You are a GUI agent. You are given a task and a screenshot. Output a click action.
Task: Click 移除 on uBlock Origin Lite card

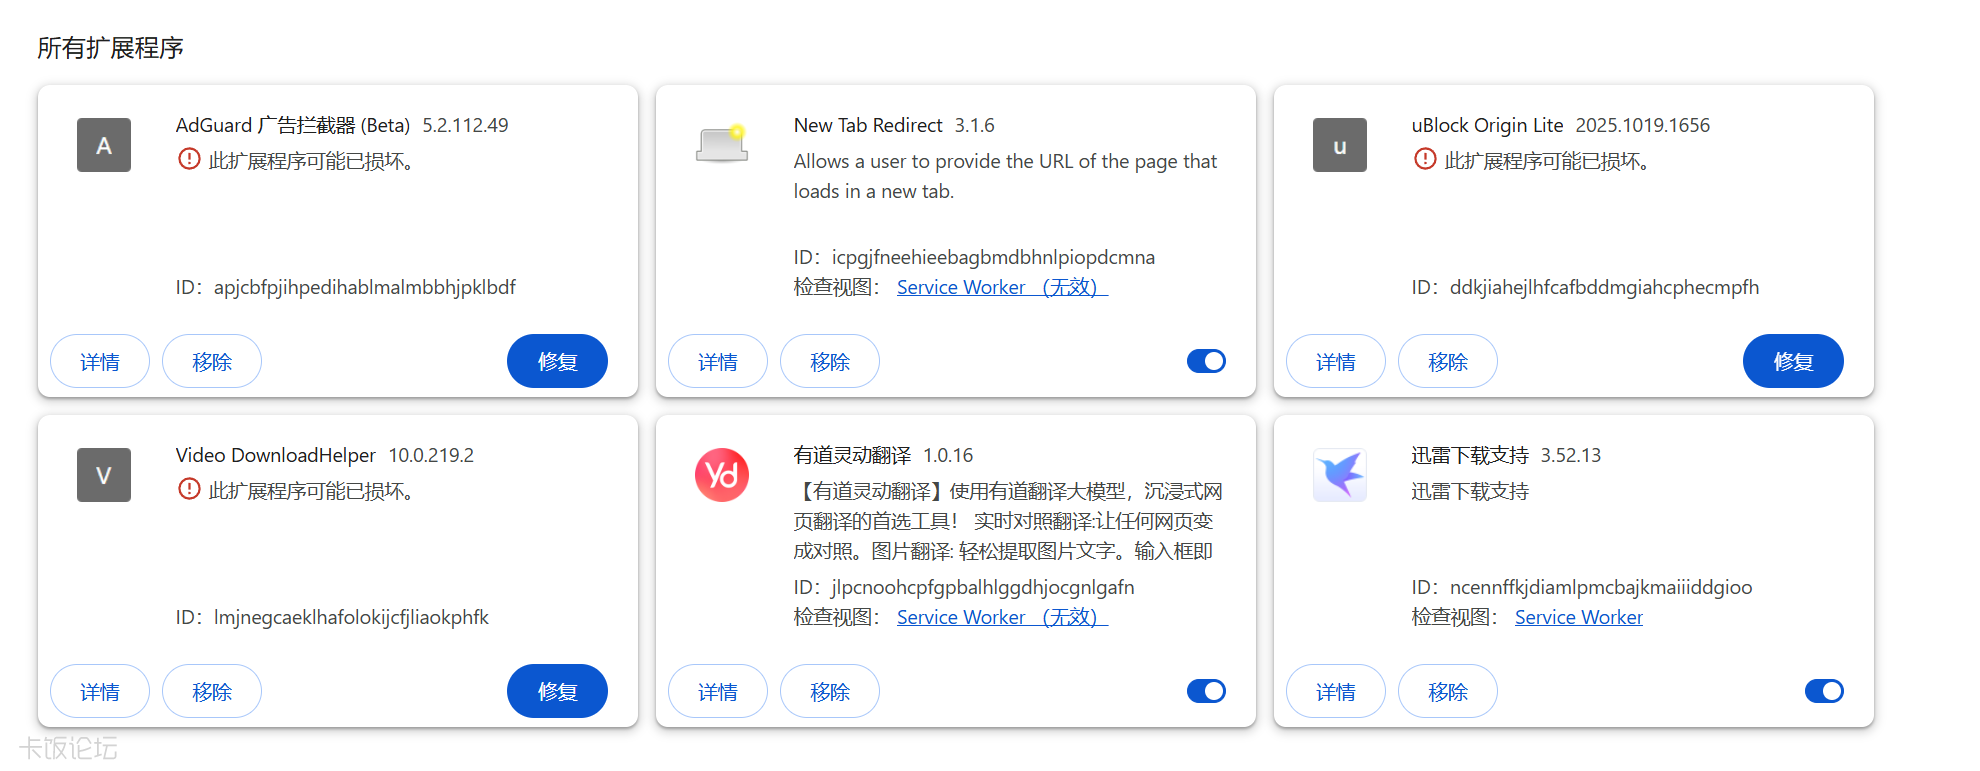click(x=1448, y=361)
